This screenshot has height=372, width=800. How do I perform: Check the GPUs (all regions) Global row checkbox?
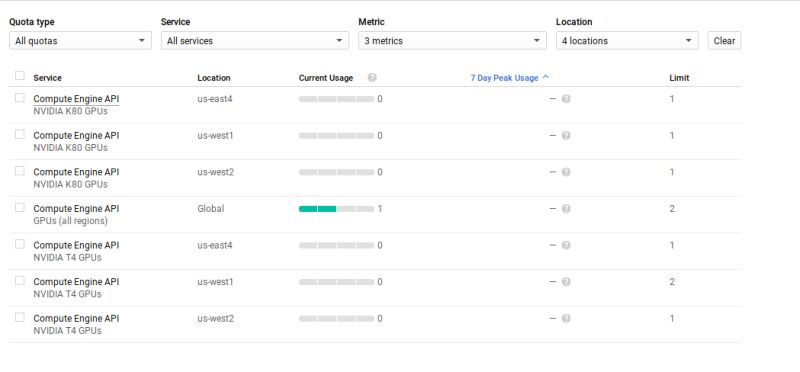coord(19,208)
